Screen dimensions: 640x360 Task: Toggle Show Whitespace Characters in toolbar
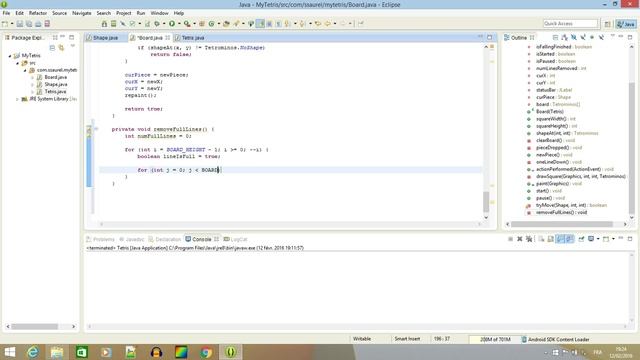click(x=278, y=24)
